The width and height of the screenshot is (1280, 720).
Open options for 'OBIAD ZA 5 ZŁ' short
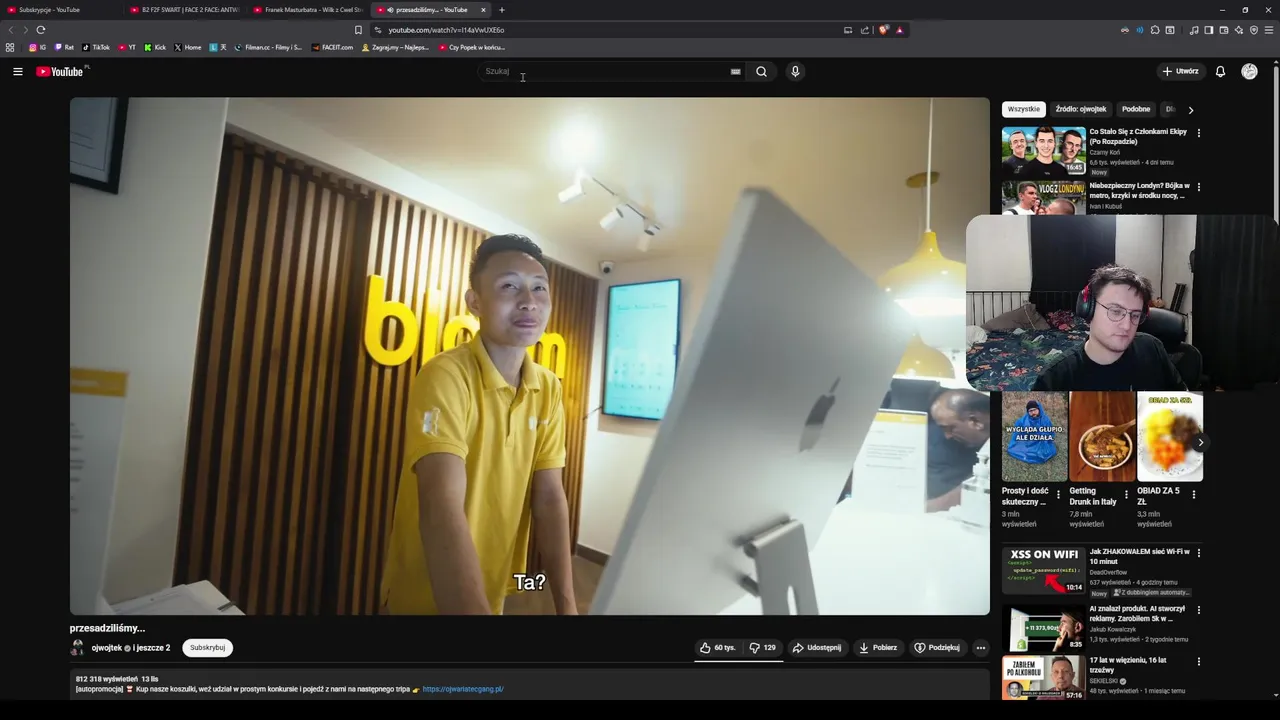pos(1193,494)
